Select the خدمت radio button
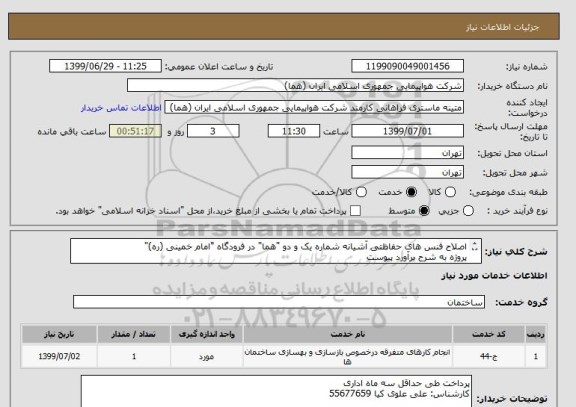This screenshot has height=407, width=576. pyautogui.click(x=411, y=192)
